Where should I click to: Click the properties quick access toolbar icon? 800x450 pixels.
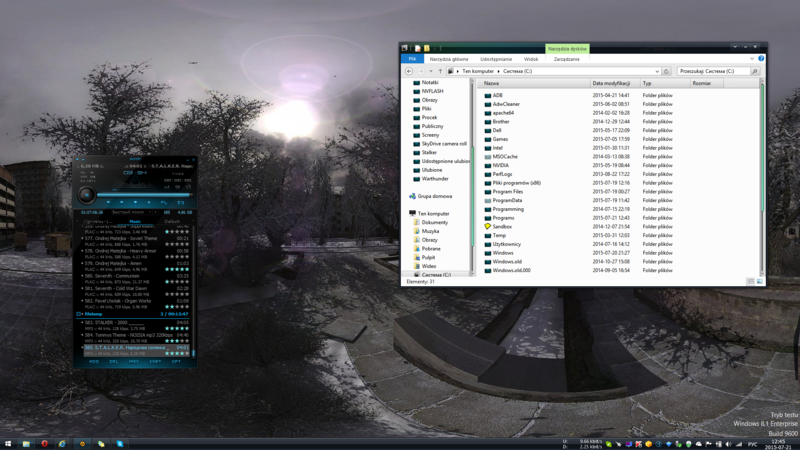417,48
